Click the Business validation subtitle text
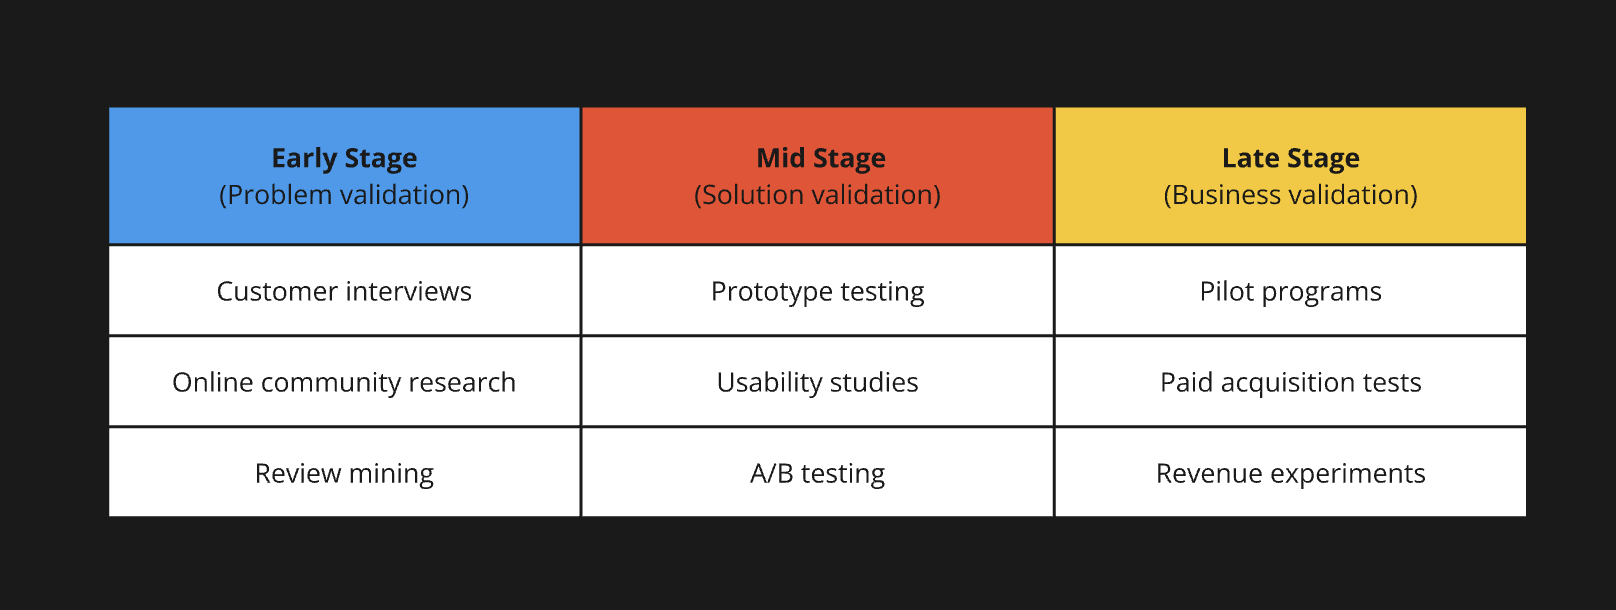Image resolution: width=1616 pixels, height=610 pixels. pyautogui.click(x=1290, y=195)
